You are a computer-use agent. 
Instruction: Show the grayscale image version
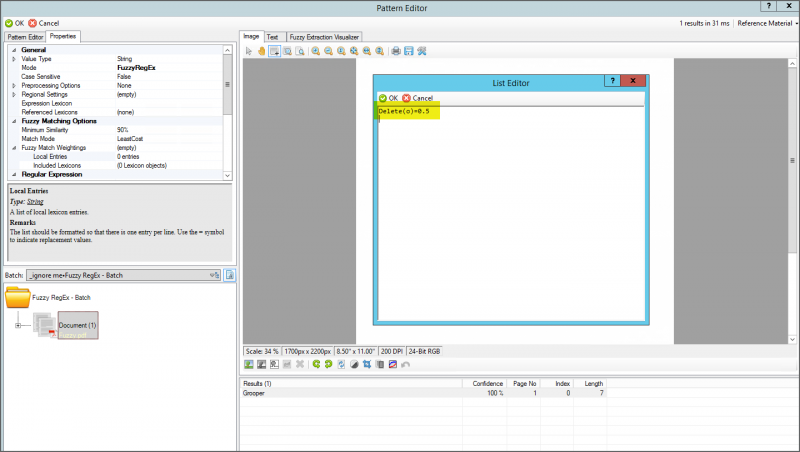coord(262,364)
